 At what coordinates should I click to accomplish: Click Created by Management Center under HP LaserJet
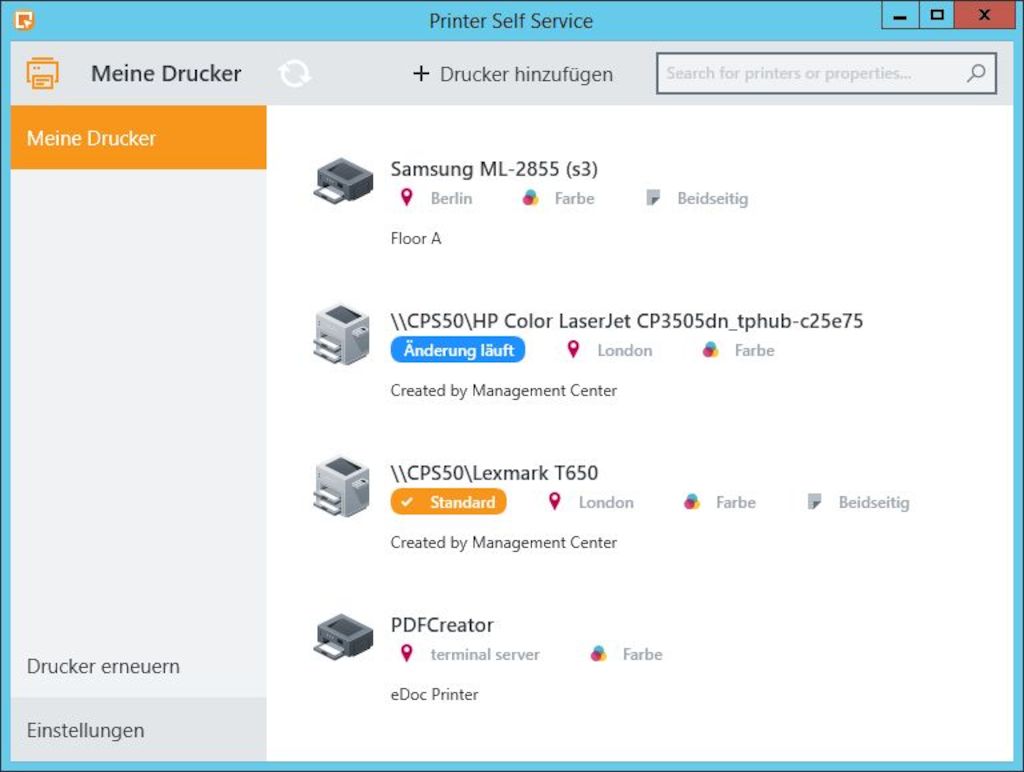point(504,391)
